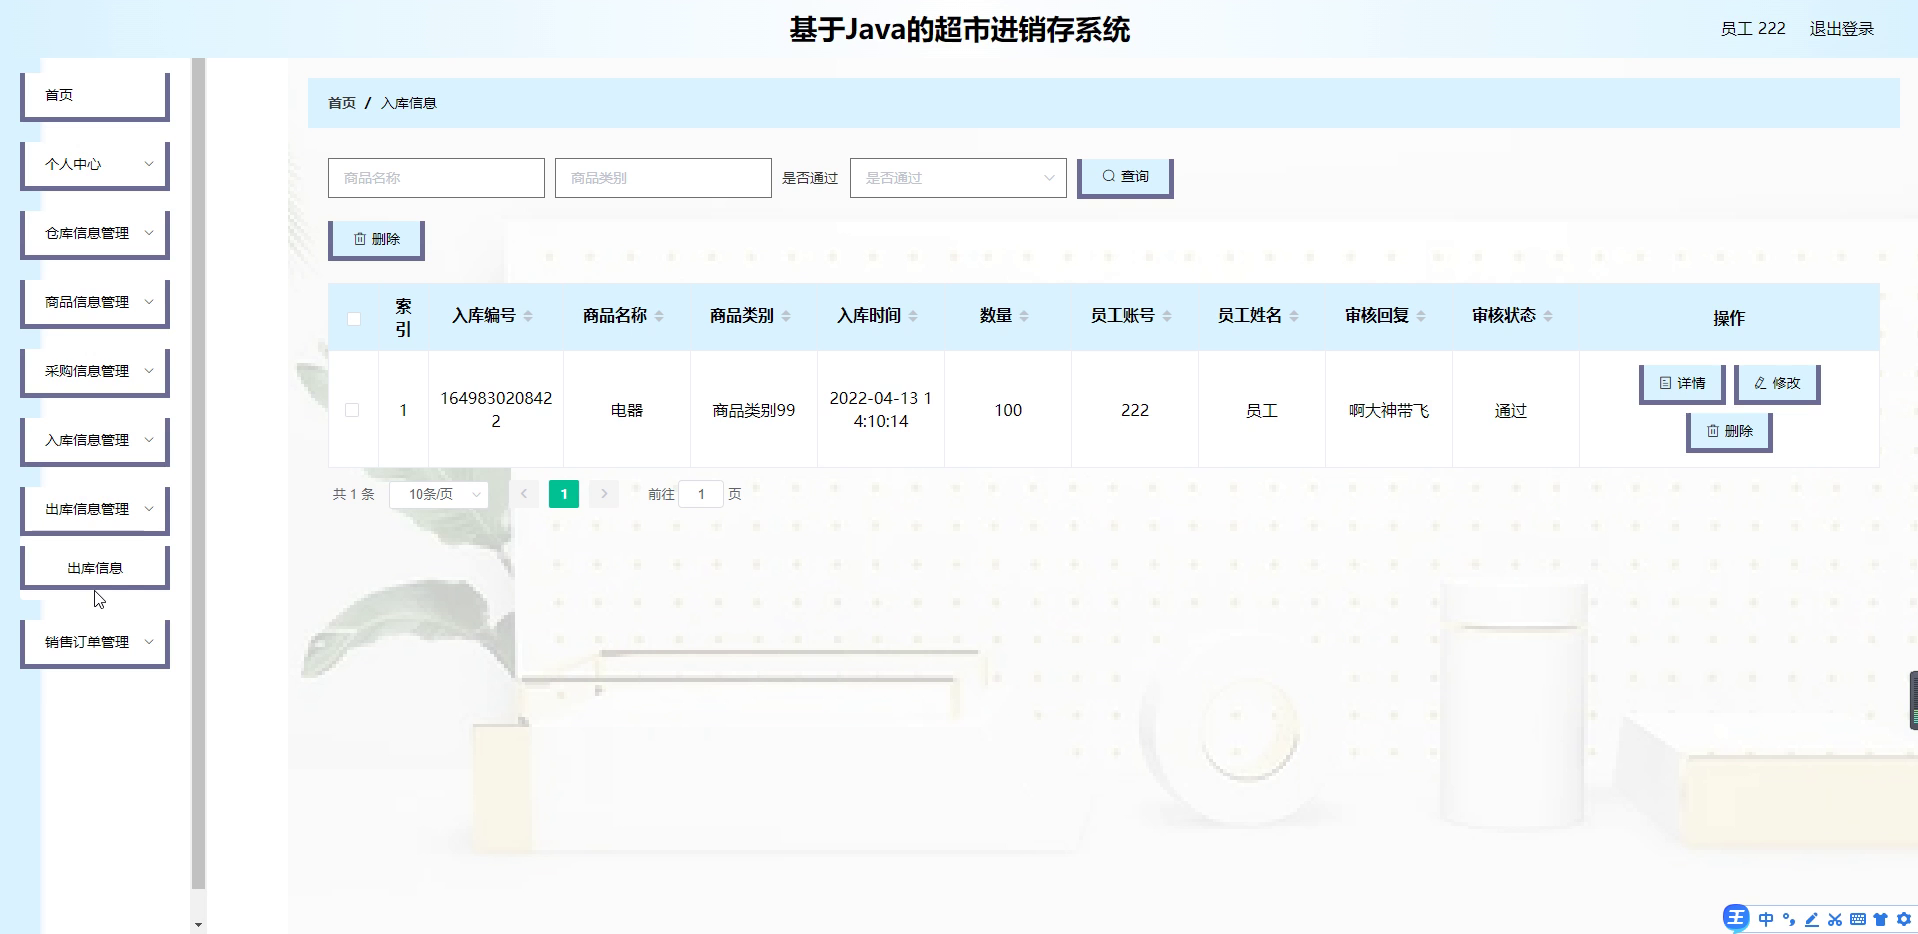Expand the 销售订单管理 menu
The width and height of the screenshot is (1918, 934).
(x=95, y=642)
